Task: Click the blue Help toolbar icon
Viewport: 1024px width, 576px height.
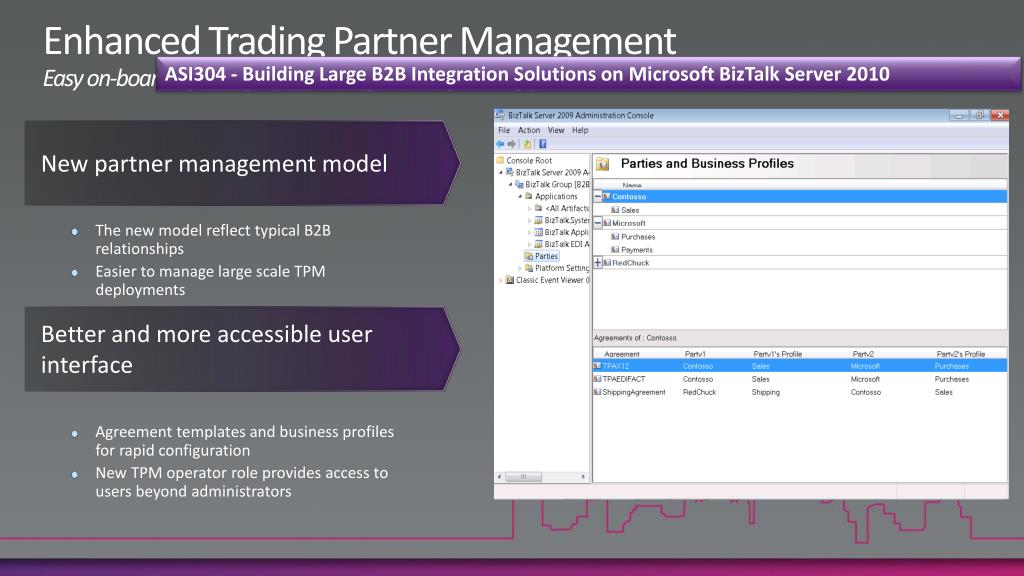Action: point(543,144)
